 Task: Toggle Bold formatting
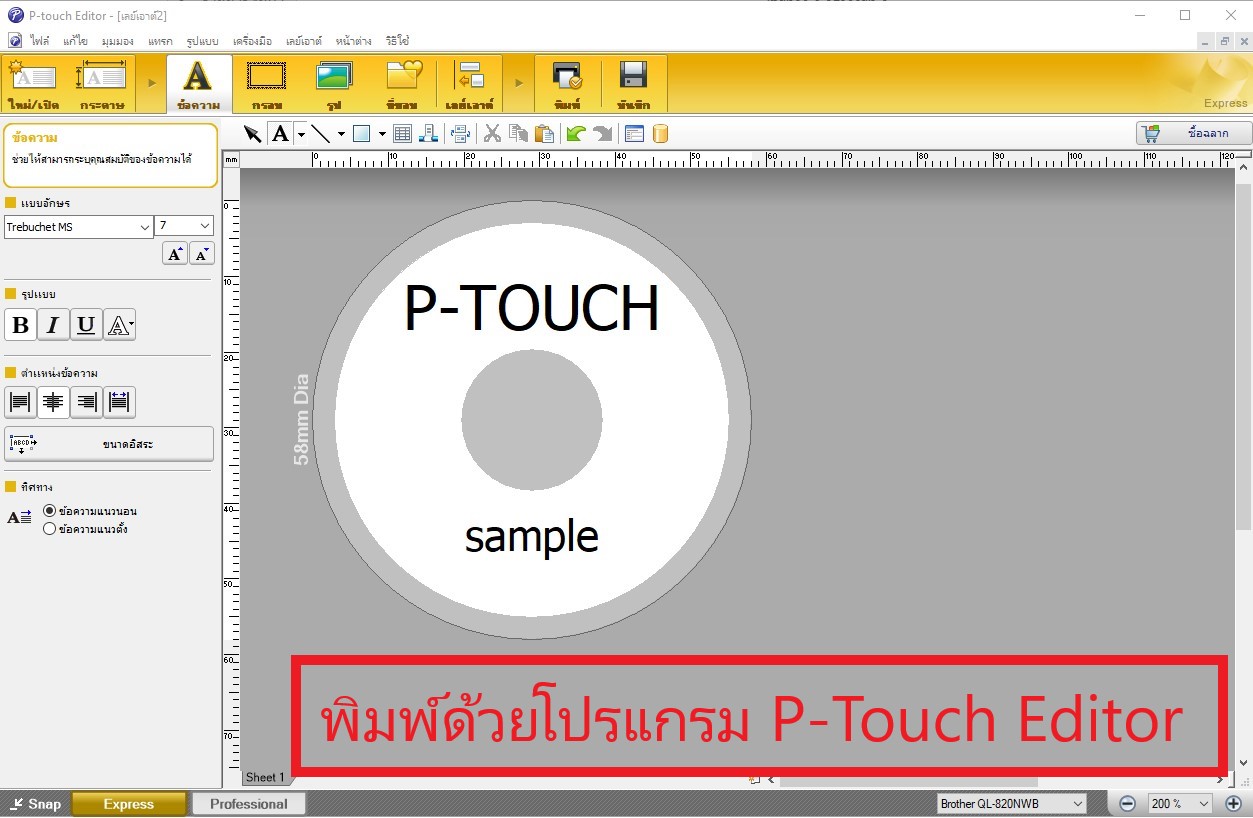(x=20, y=325)
